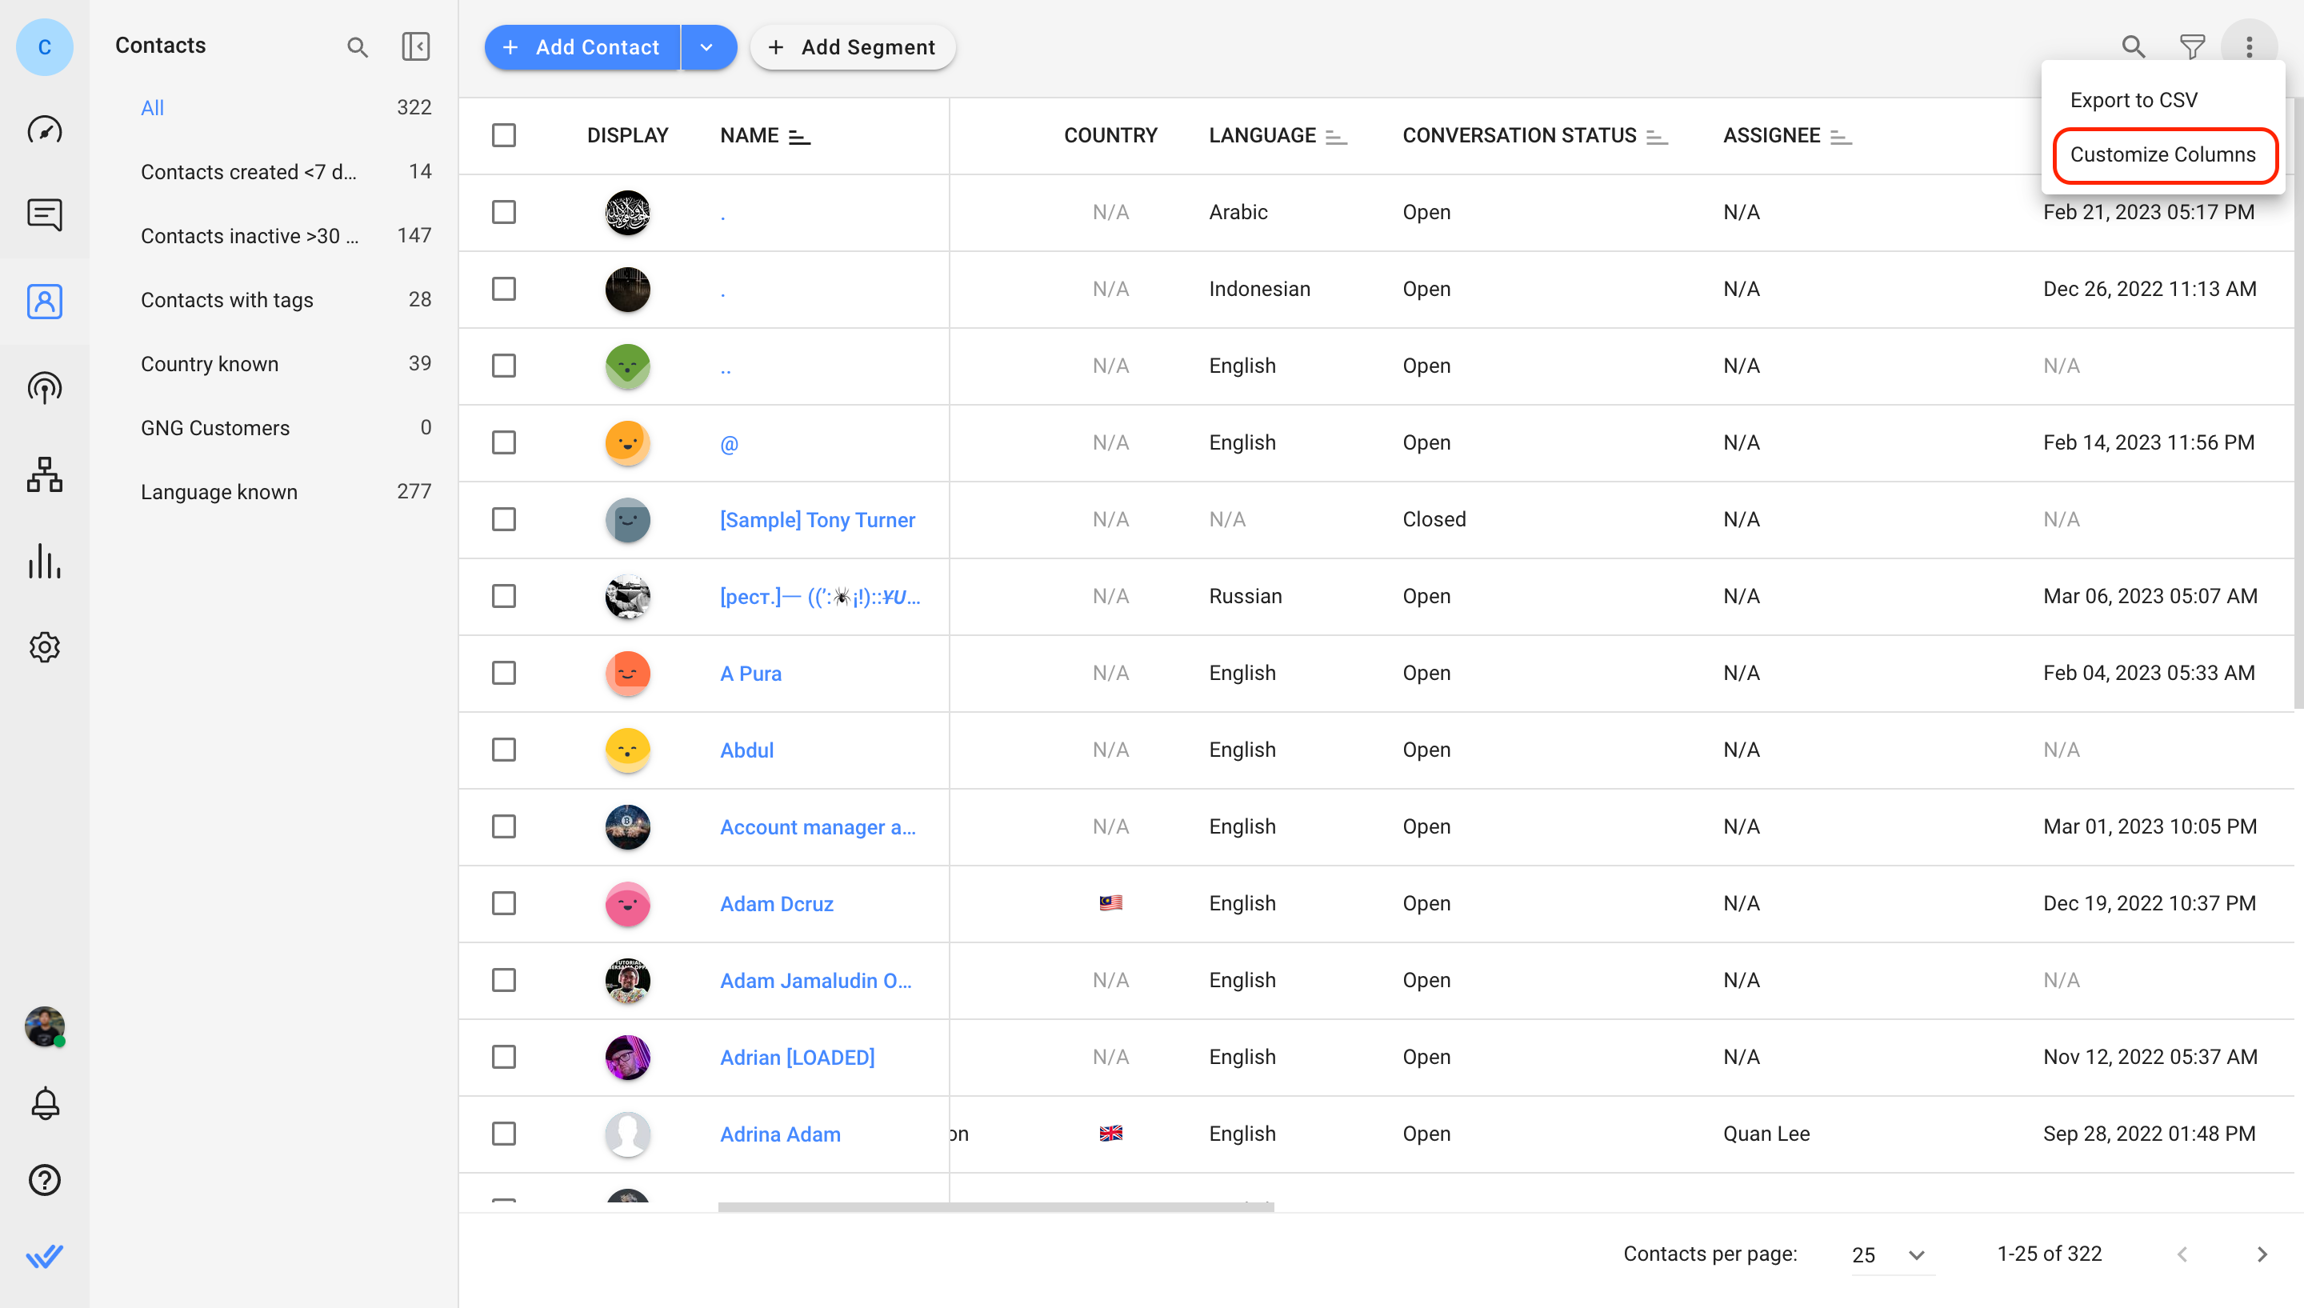Select the A Pura row checkbox
This screenshot has height=1308, width=2304.
coord(504,673)
